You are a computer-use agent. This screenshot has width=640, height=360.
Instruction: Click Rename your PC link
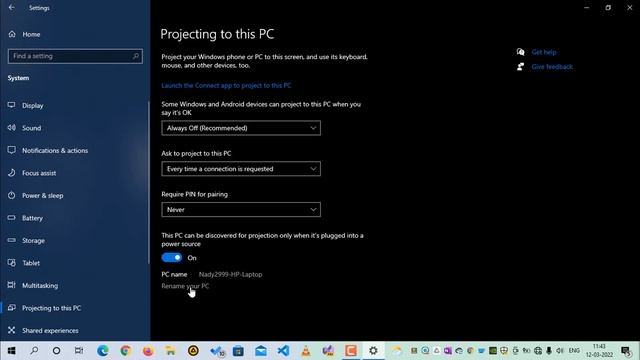185,286
